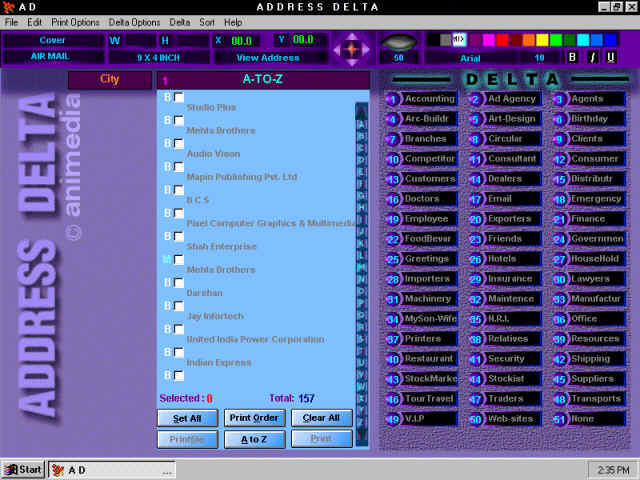Select category number 9 Clients

[x=589, y=139]
